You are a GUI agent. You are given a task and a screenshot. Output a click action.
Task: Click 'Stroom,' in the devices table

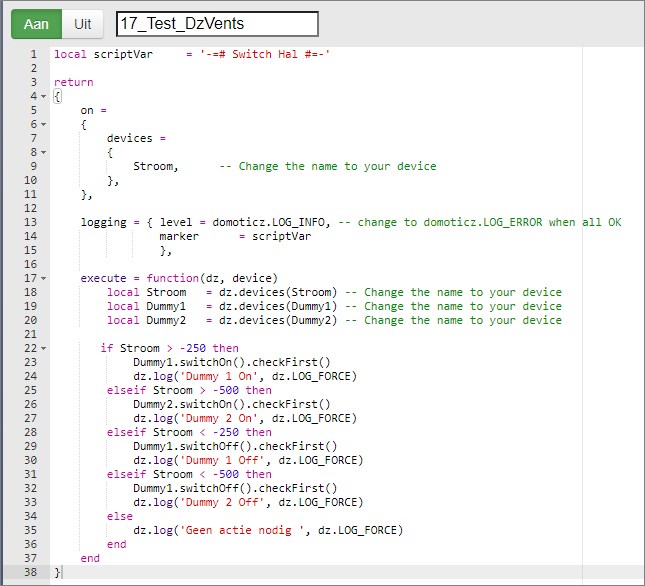coord(155,167)
